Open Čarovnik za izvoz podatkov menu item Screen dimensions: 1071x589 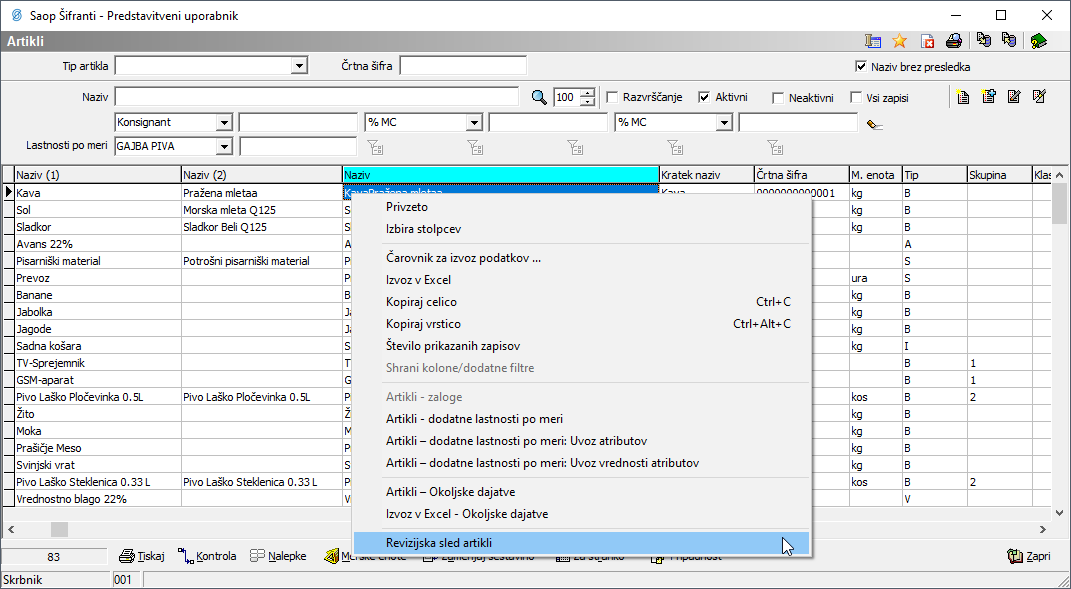[x=581, y=258]
